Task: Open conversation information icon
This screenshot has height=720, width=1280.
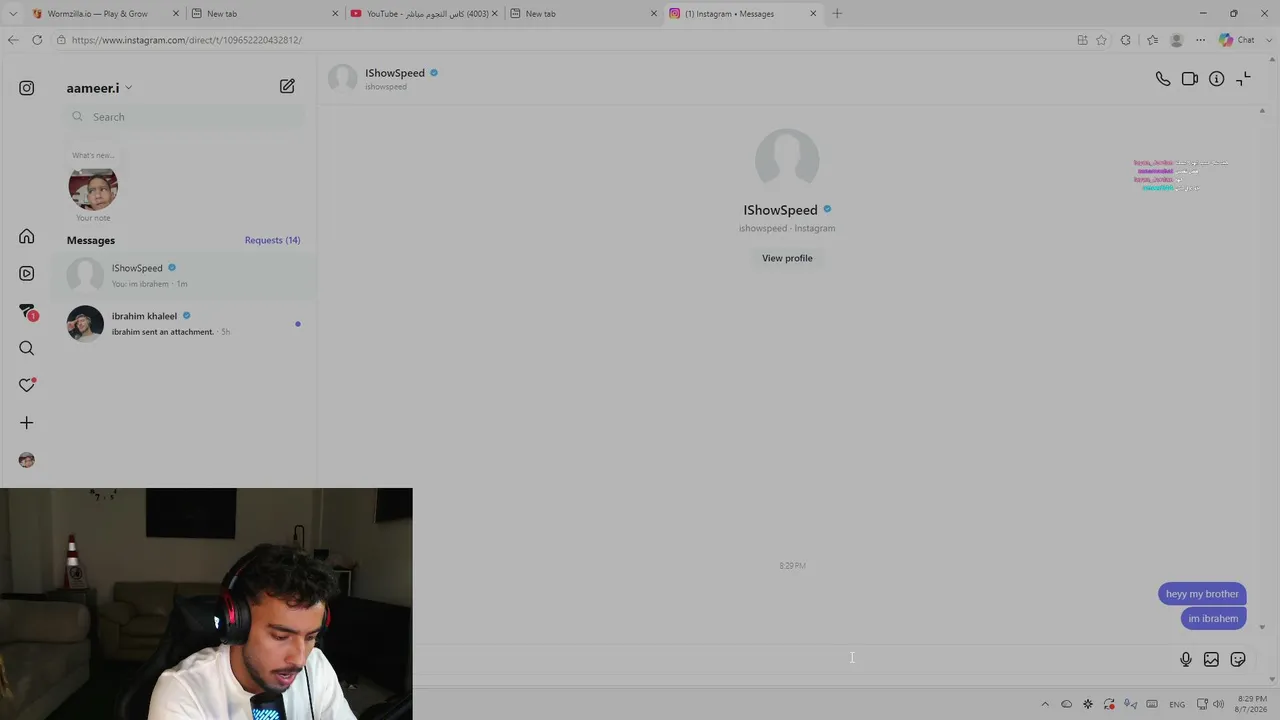Action: pyautogui.click(x=1216, y=79)
